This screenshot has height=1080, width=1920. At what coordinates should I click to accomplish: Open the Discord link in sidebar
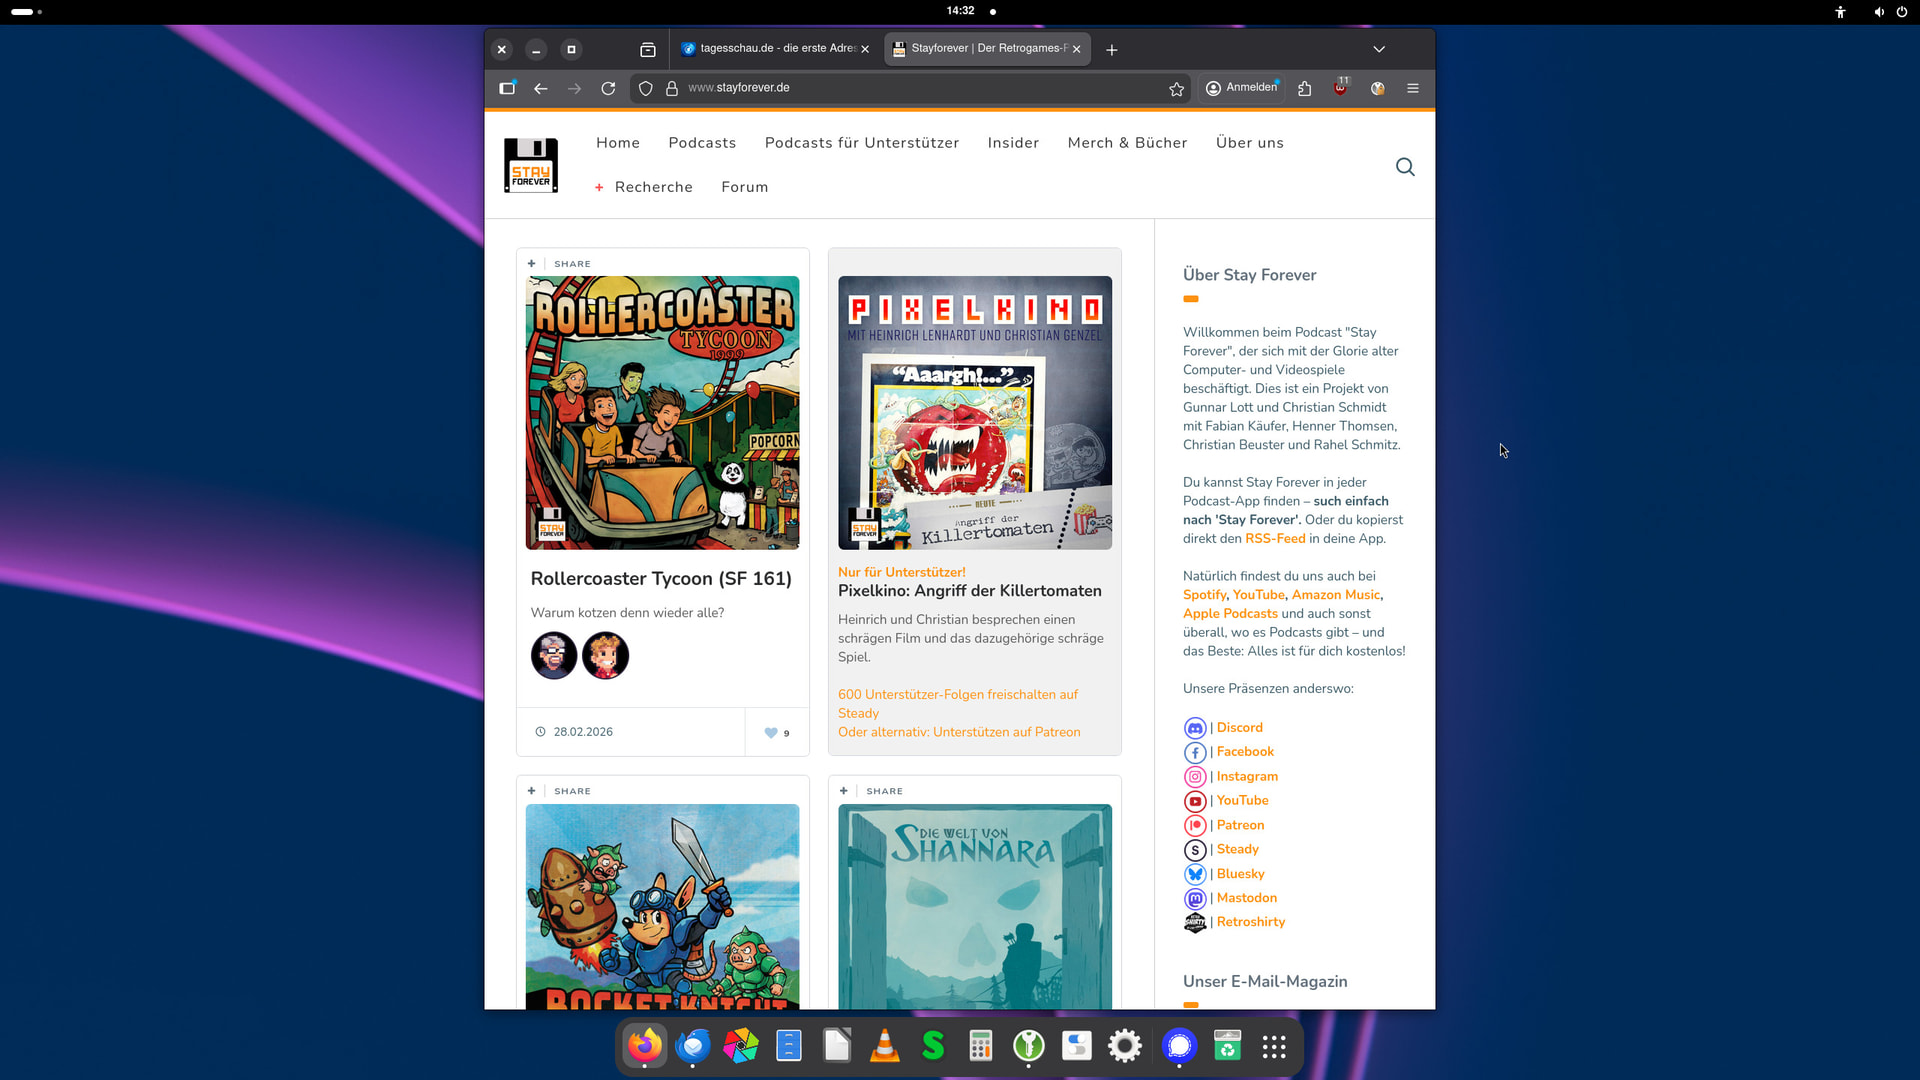coord(1239,728)
